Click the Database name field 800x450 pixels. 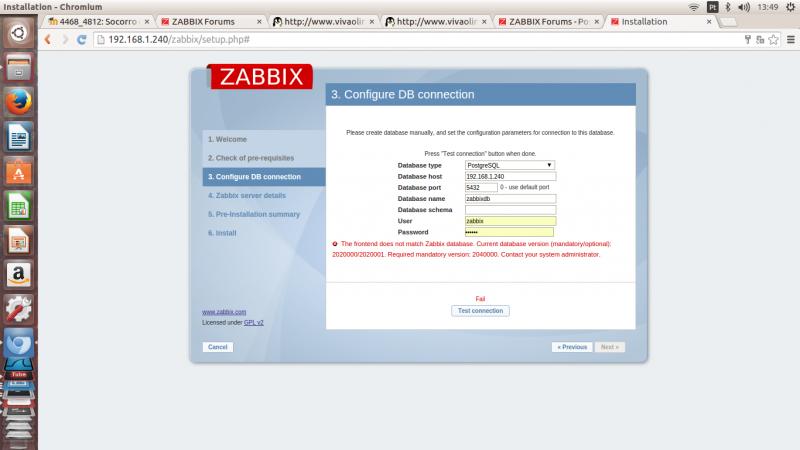tap(510, 199)
